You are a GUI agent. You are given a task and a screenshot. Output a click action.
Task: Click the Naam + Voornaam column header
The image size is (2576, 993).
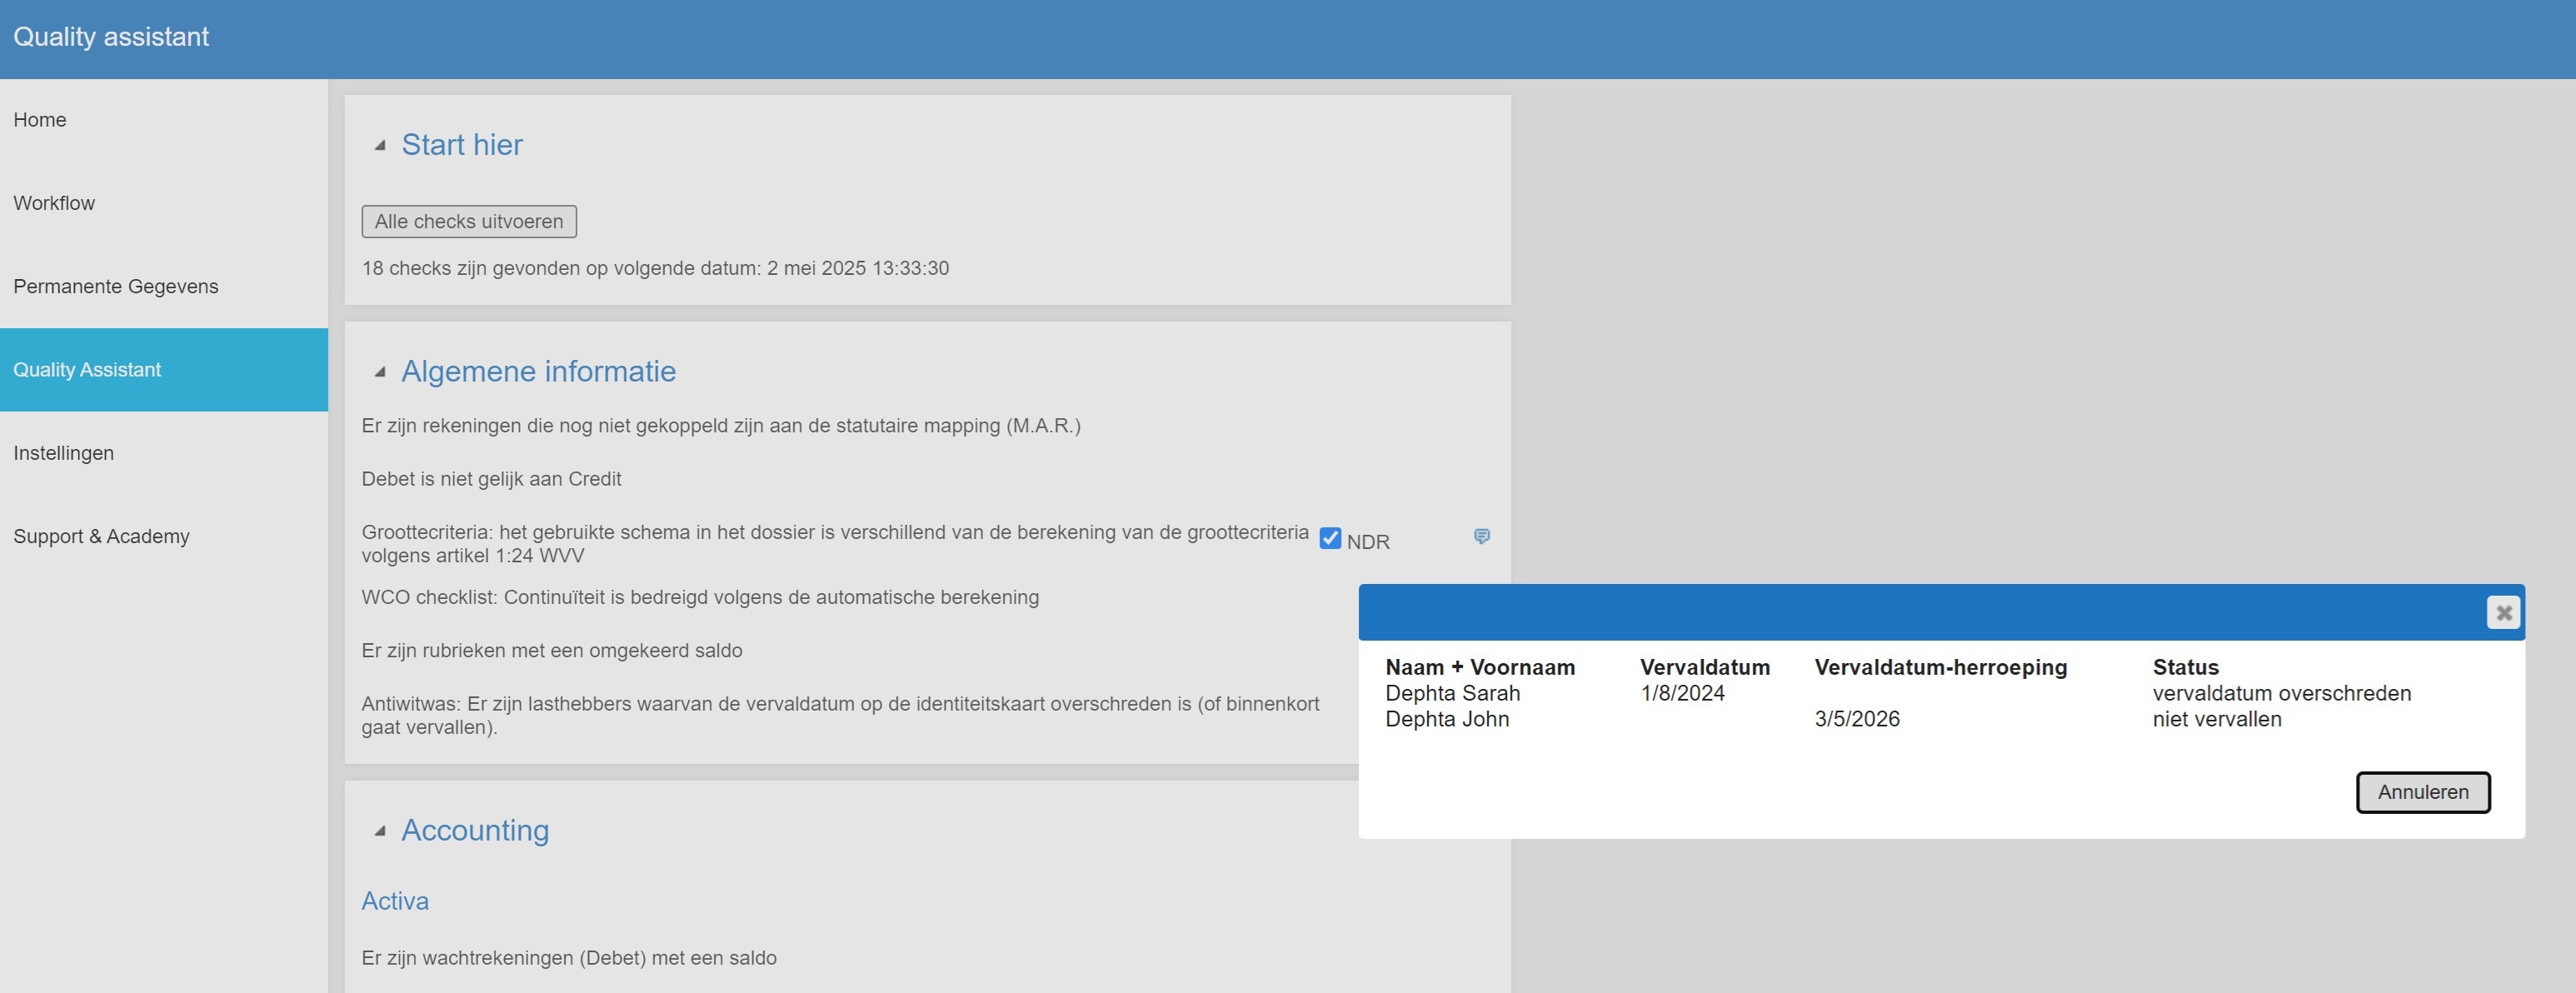click(1480, 667)
